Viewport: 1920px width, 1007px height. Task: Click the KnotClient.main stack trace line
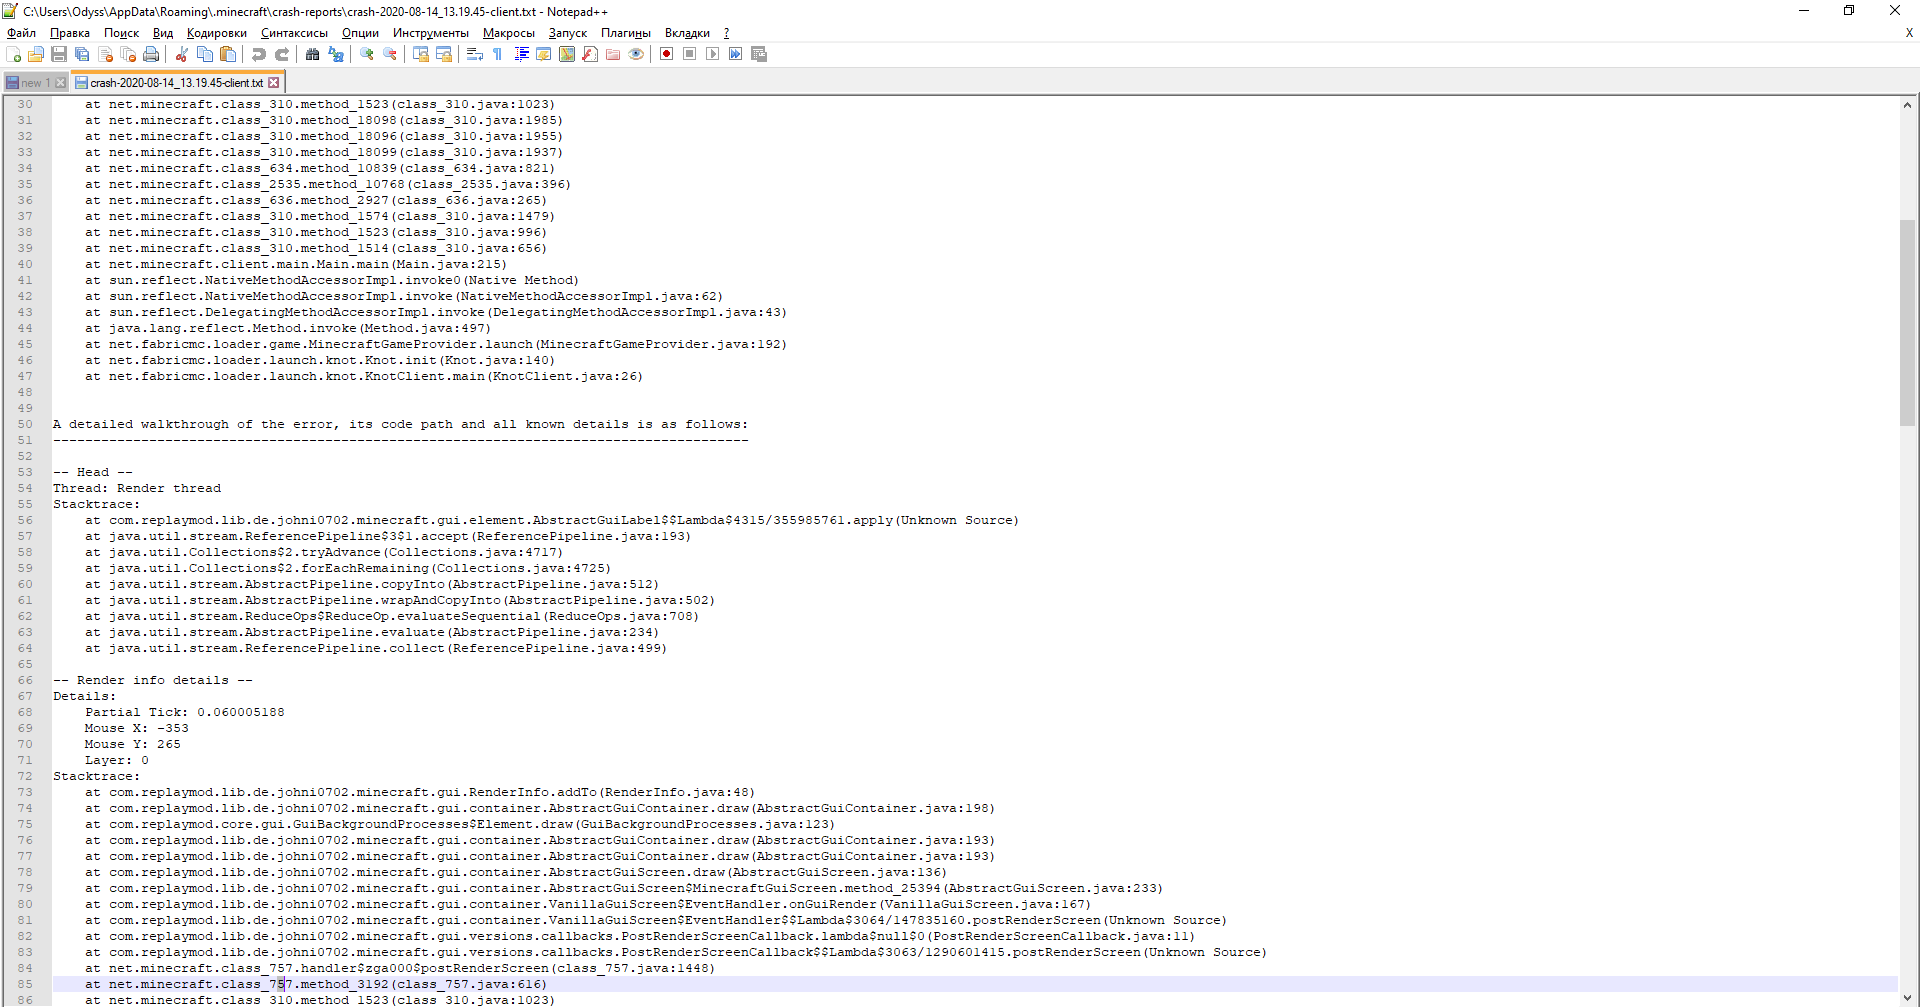tap(364, 376)
